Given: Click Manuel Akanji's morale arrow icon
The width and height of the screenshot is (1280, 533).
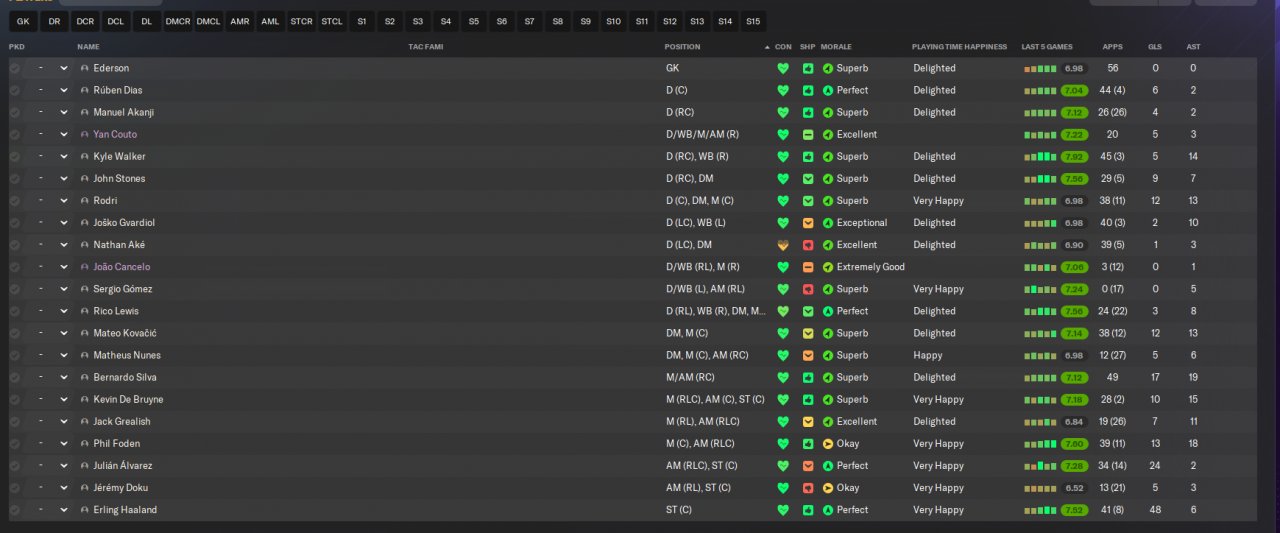Looking at the screenshot, I should 828,112.
